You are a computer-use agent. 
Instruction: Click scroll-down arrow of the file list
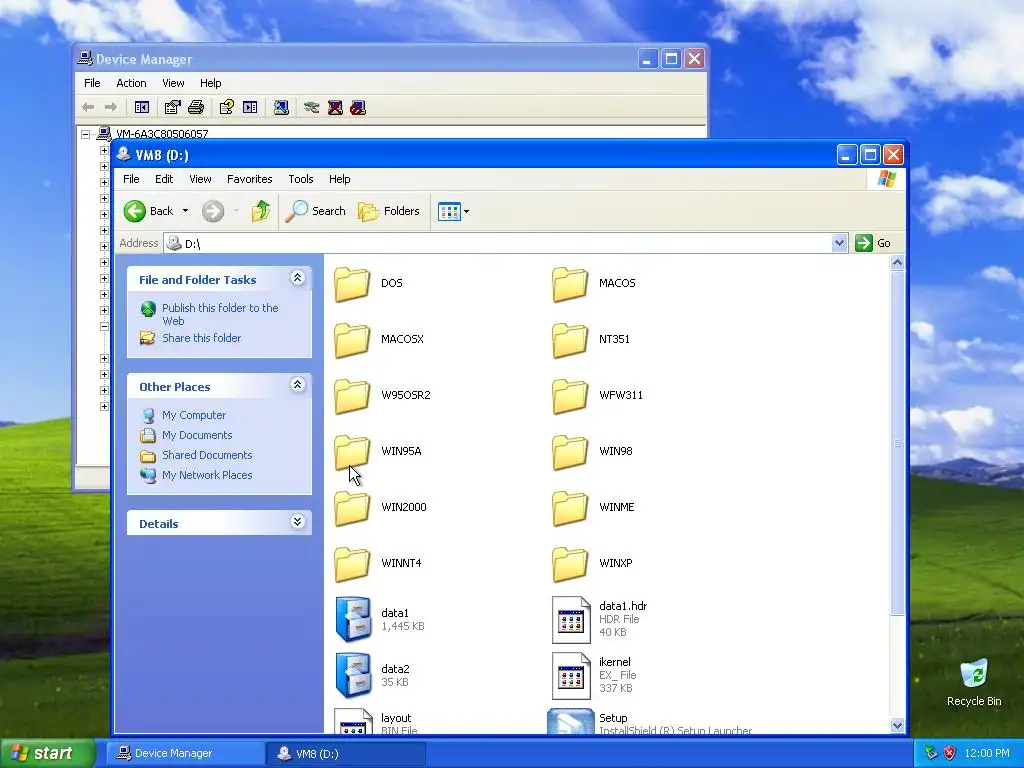(x=897, y=725)
